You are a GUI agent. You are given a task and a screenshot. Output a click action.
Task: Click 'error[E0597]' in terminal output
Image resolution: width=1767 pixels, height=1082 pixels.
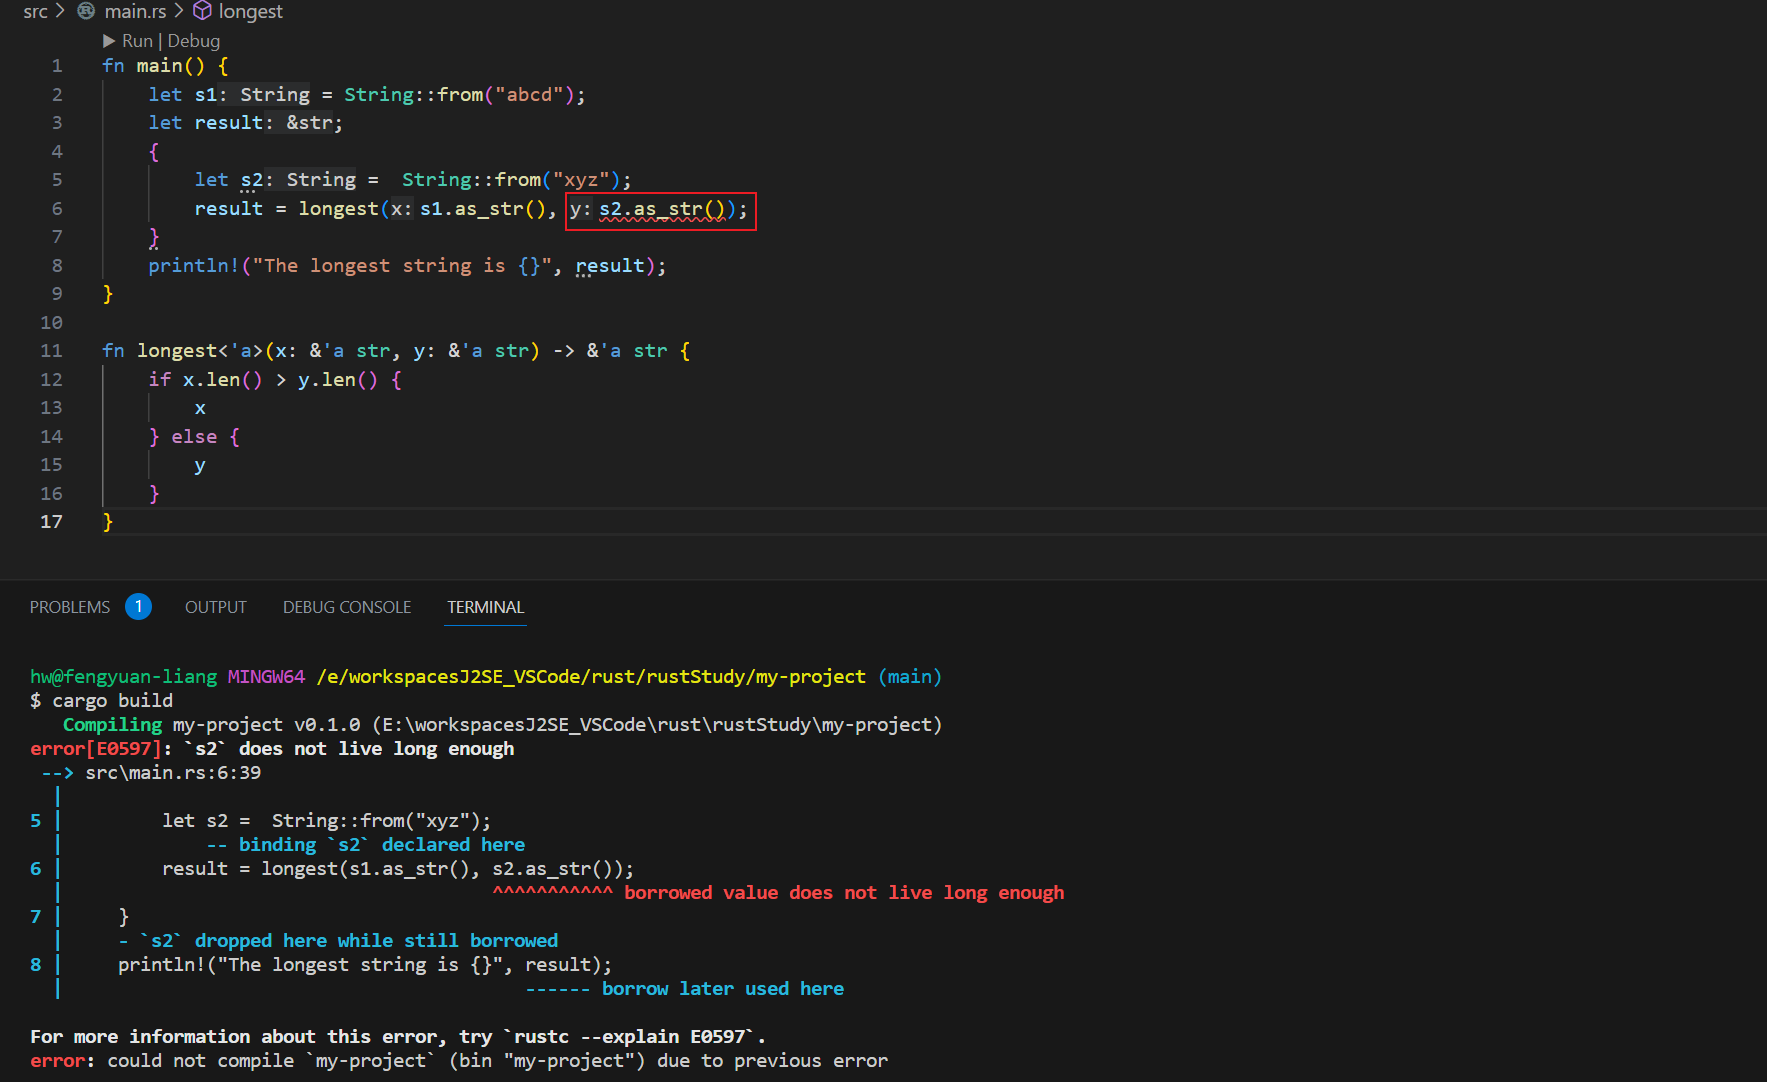[96, 749]
